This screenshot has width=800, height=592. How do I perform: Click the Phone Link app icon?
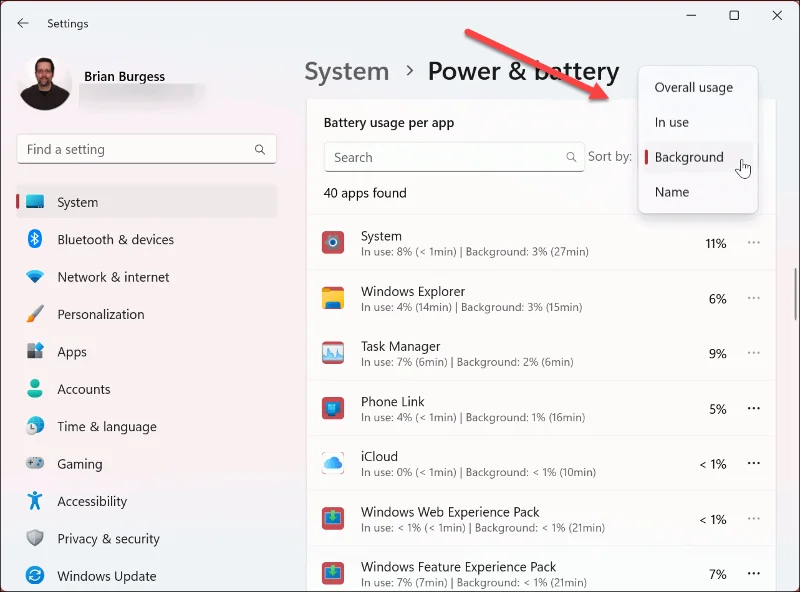[x=333, y=408]
